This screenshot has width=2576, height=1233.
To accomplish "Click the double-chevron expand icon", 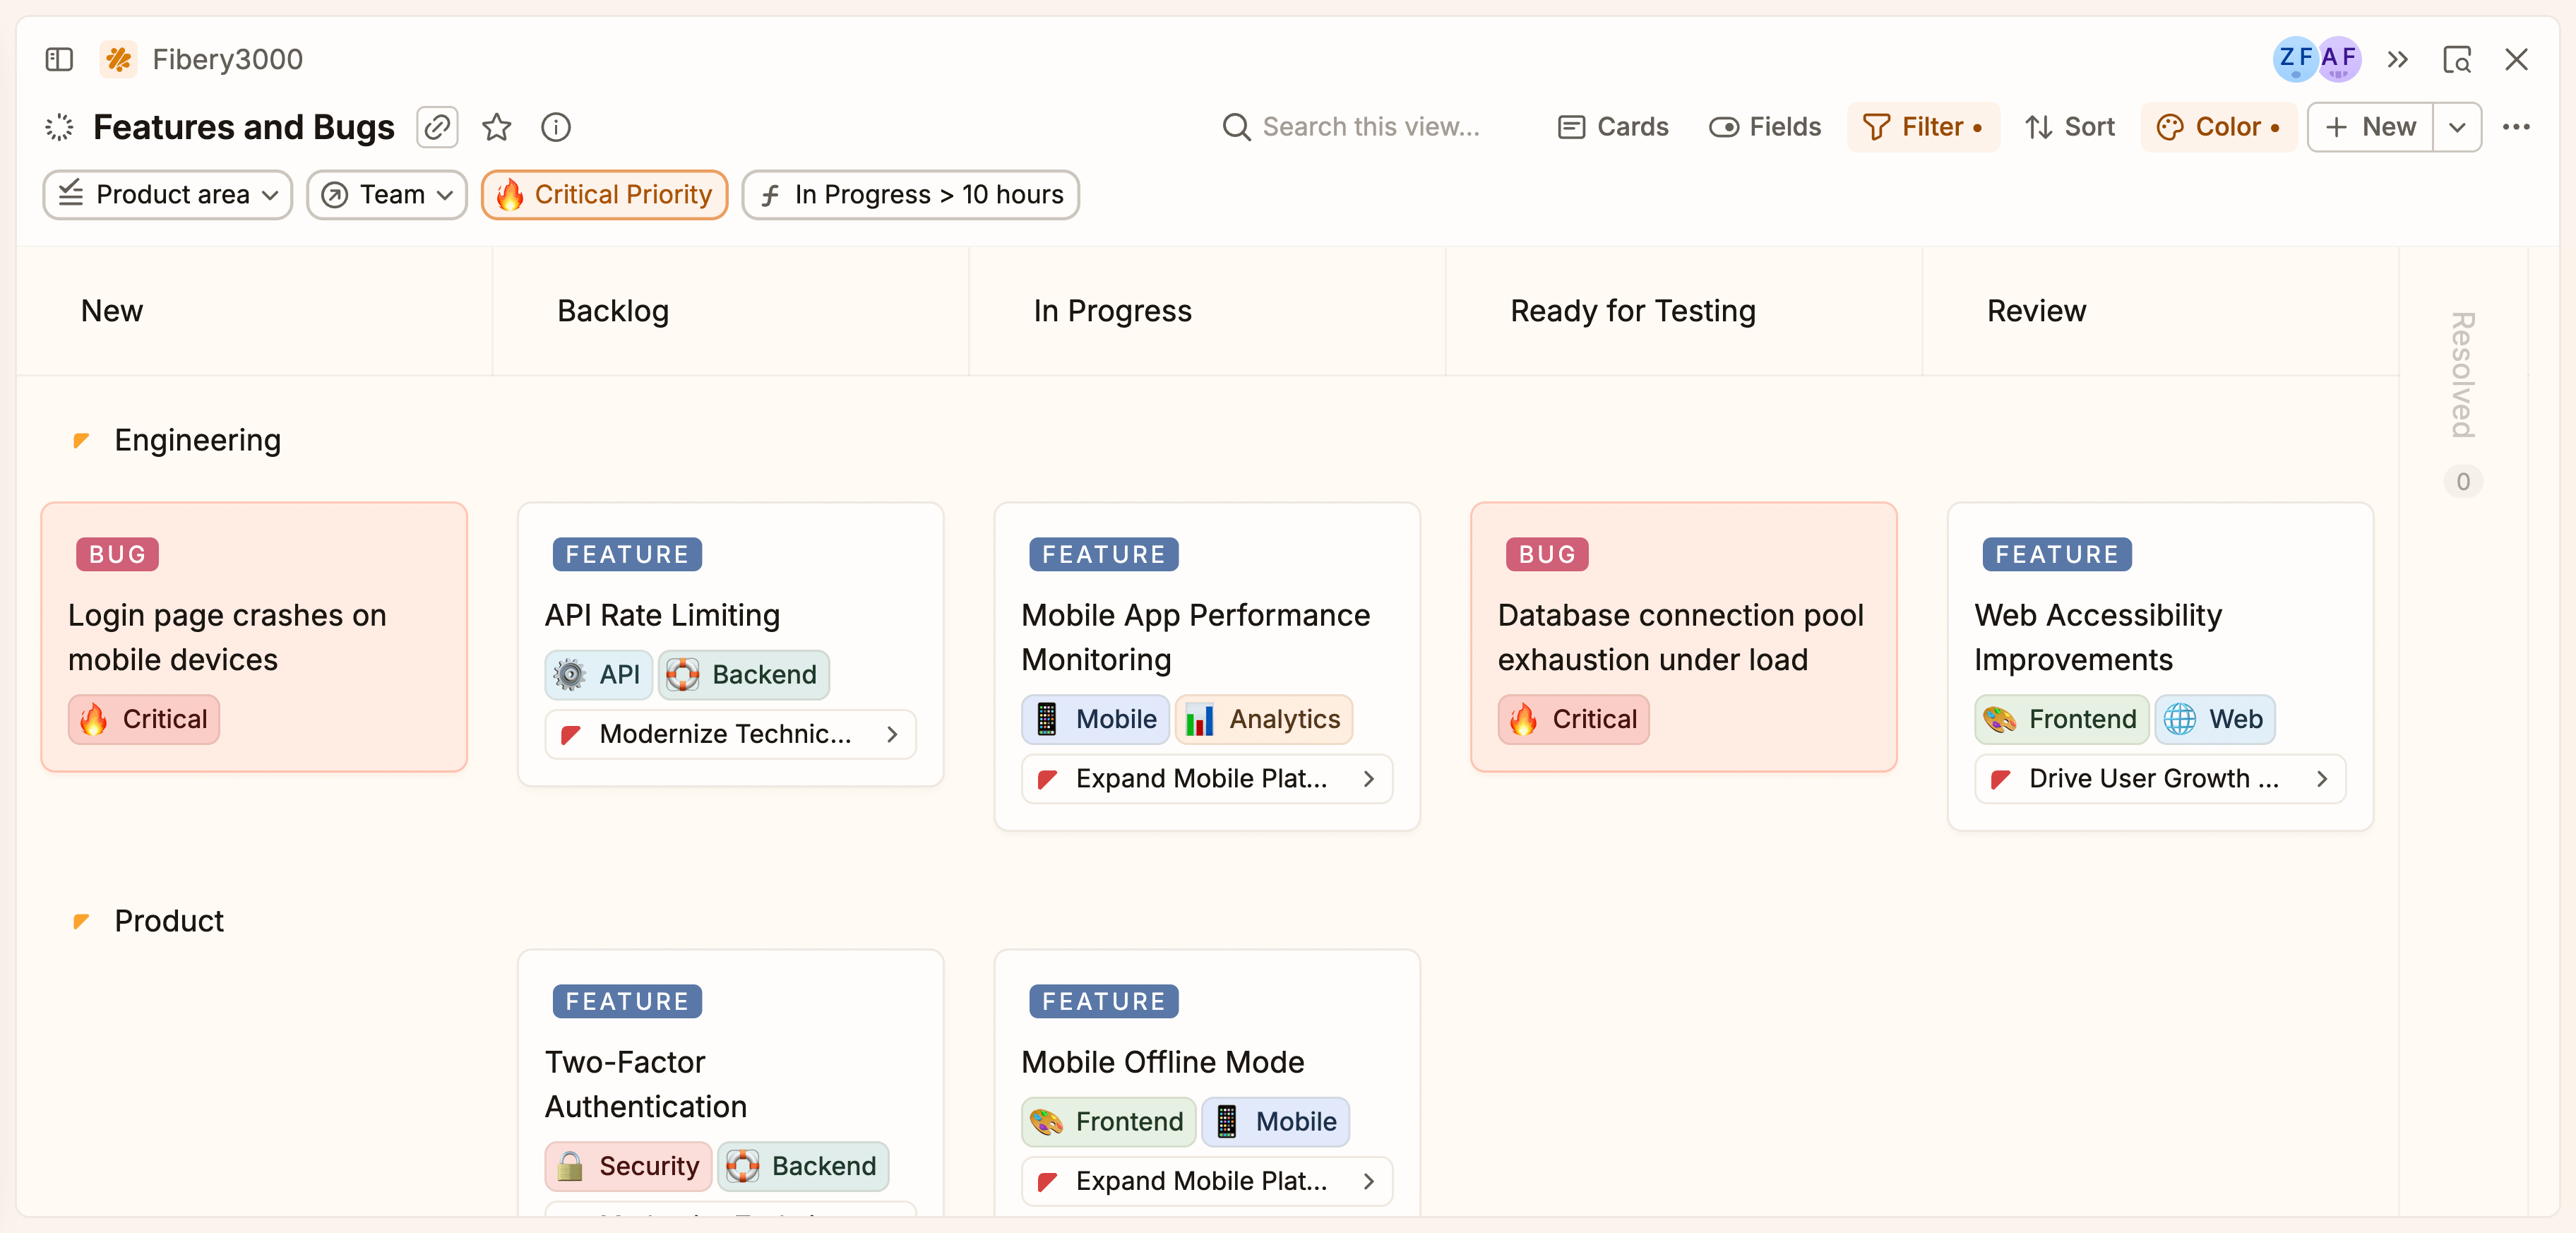I will (2397, 59).
